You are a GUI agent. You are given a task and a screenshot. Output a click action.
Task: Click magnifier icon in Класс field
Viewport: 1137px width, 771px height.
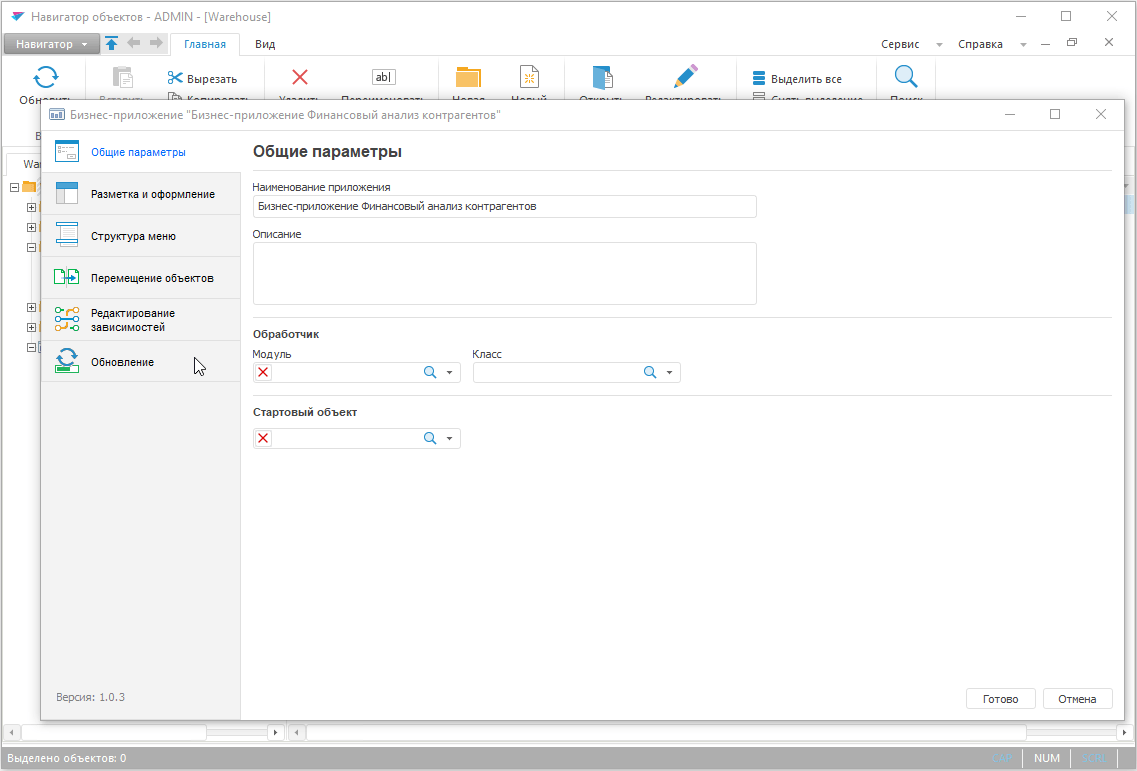pyautogui.click(x=650, y=372)
